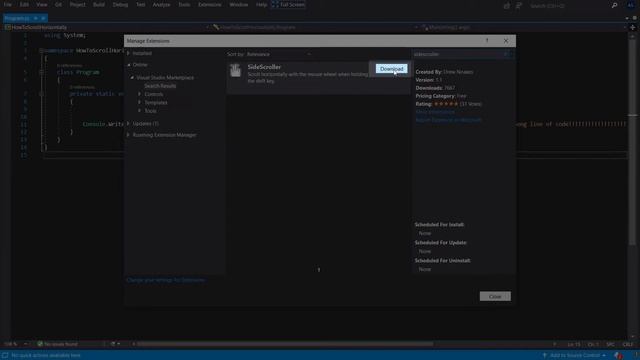The height and width of the screenshot is (360, 640).
Task: Click the SPC indicator in editor footer
Action: click(611, 344)
